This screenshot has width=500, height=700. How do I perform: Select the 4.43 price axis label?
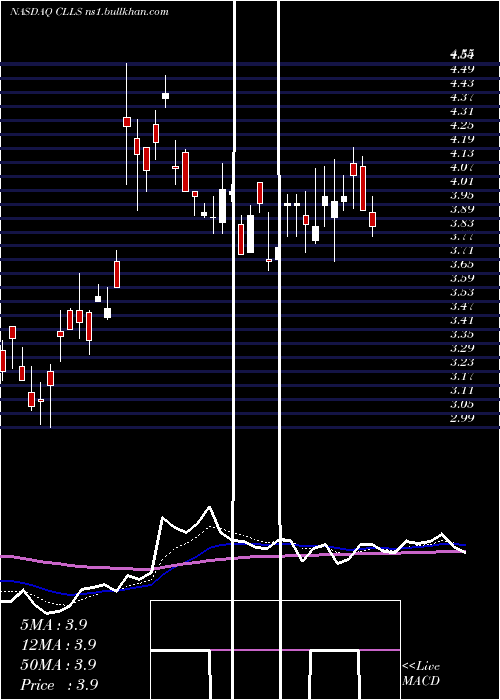[462, 83]
